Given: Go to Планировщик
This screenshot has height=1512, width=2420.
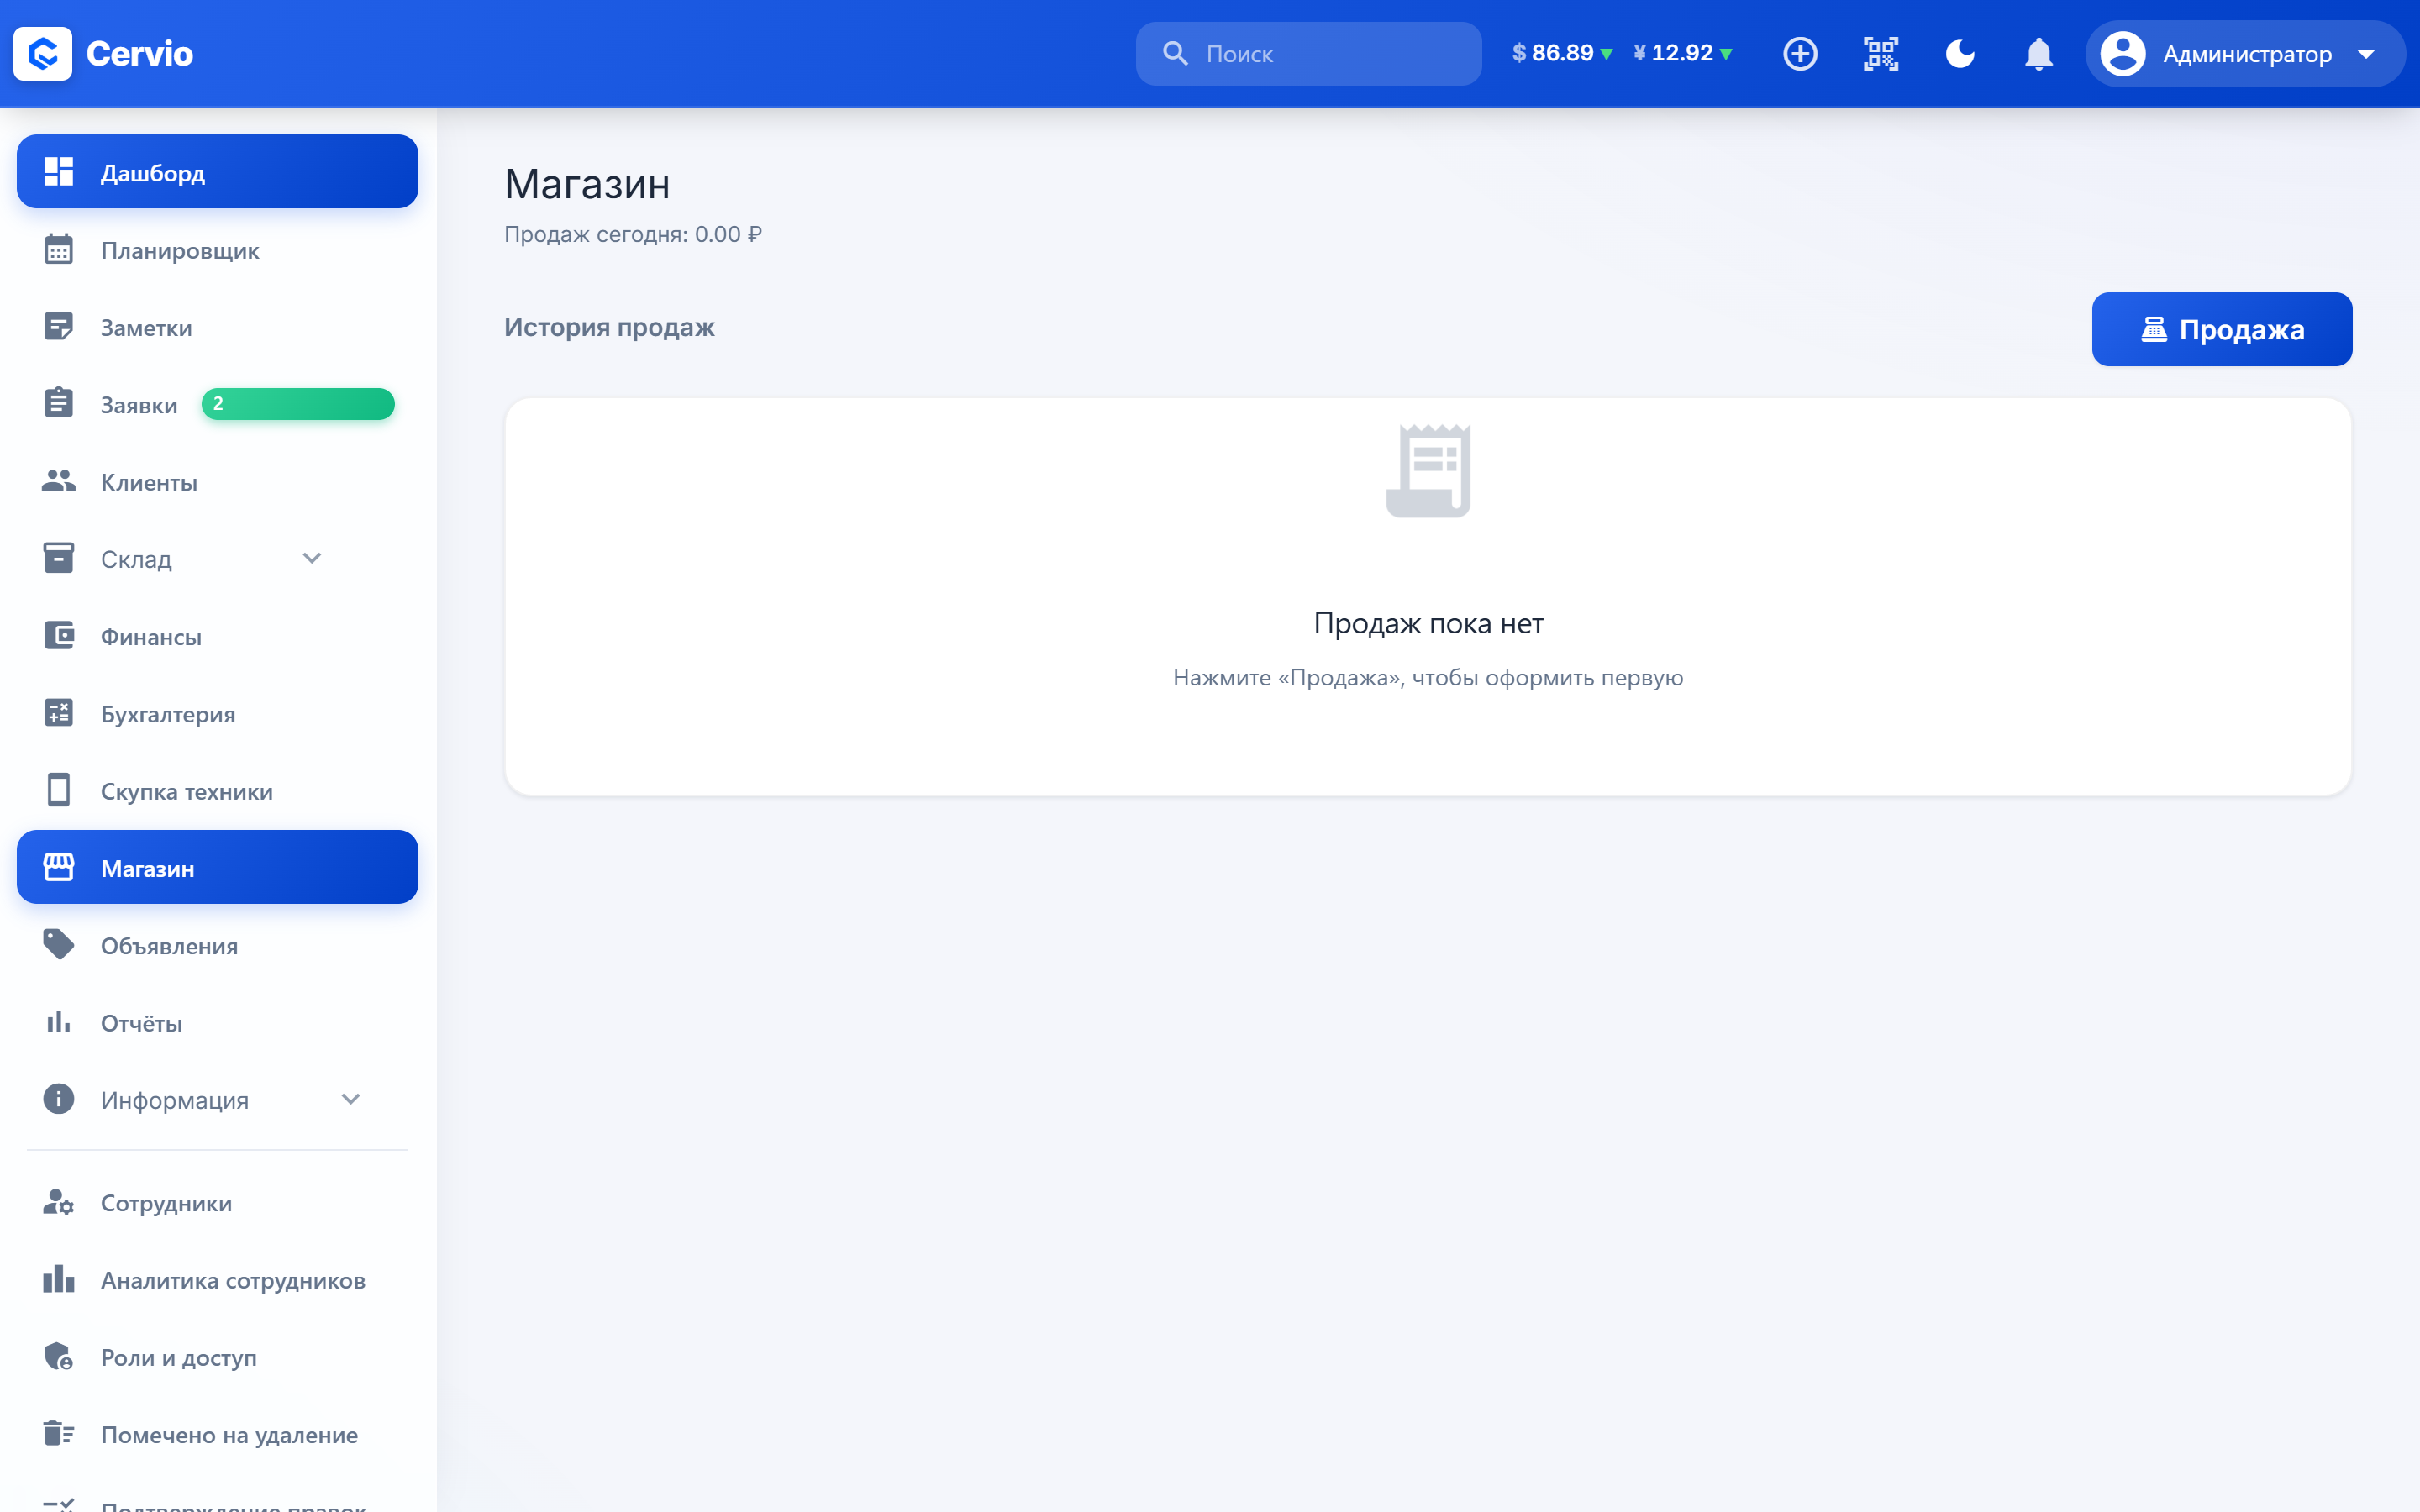Looking at the screenshot, I should tap(217, 249).
